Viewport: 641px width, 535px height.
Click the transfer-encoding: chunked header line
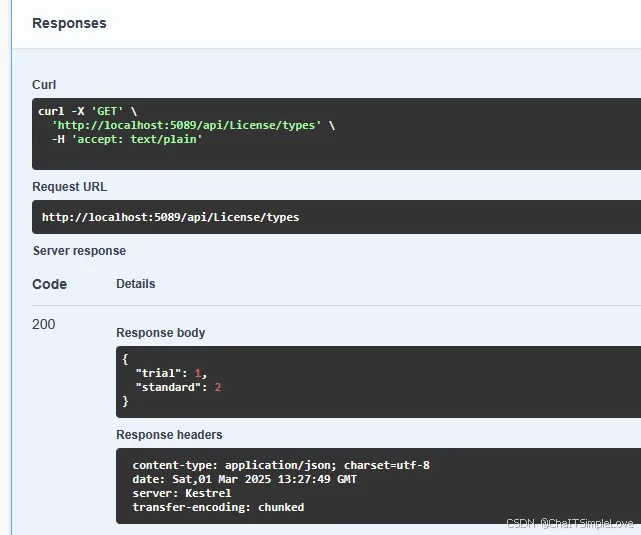(x=218, y=507)
